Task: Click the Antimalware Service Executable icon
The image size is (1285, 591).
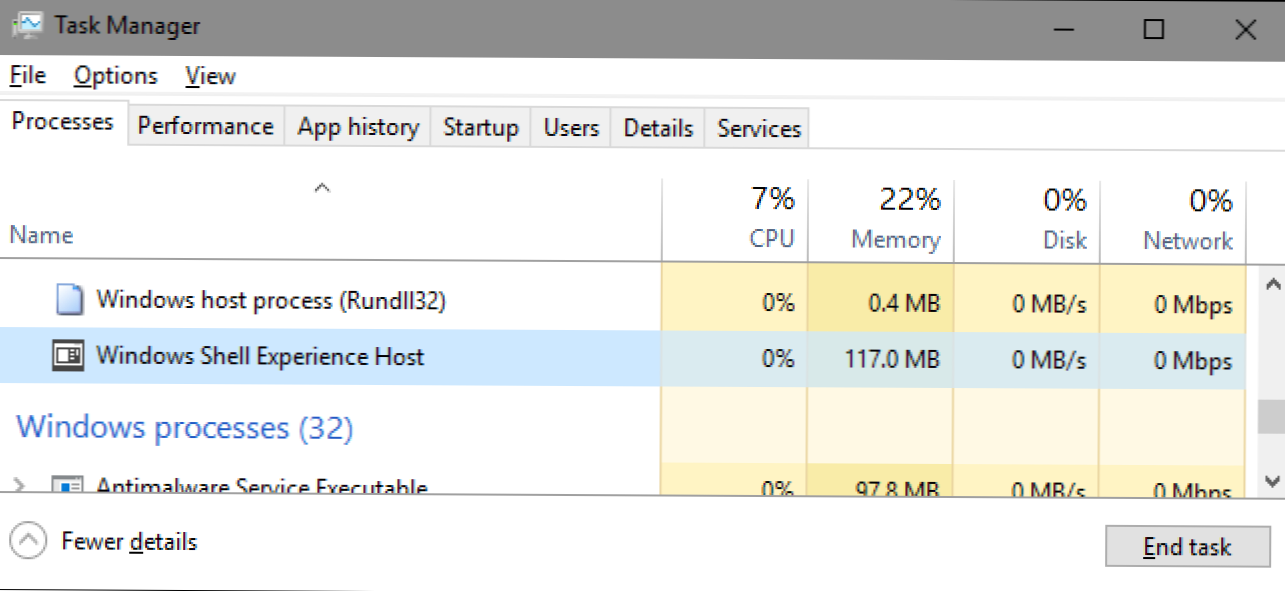Action: (68, 487)
